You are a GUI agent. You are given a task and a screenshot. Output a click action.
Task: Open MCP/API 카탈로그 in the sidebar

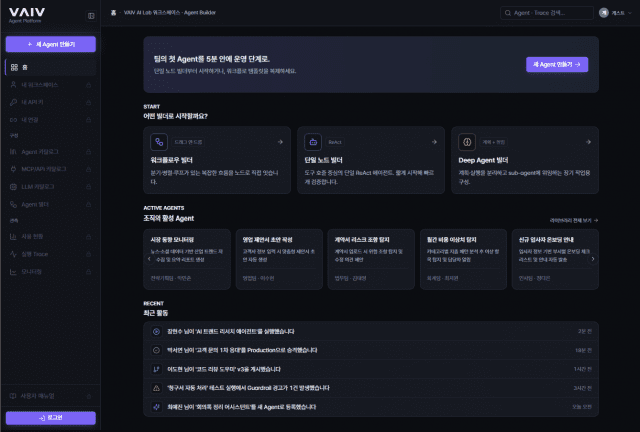click(x=51, y=169)
